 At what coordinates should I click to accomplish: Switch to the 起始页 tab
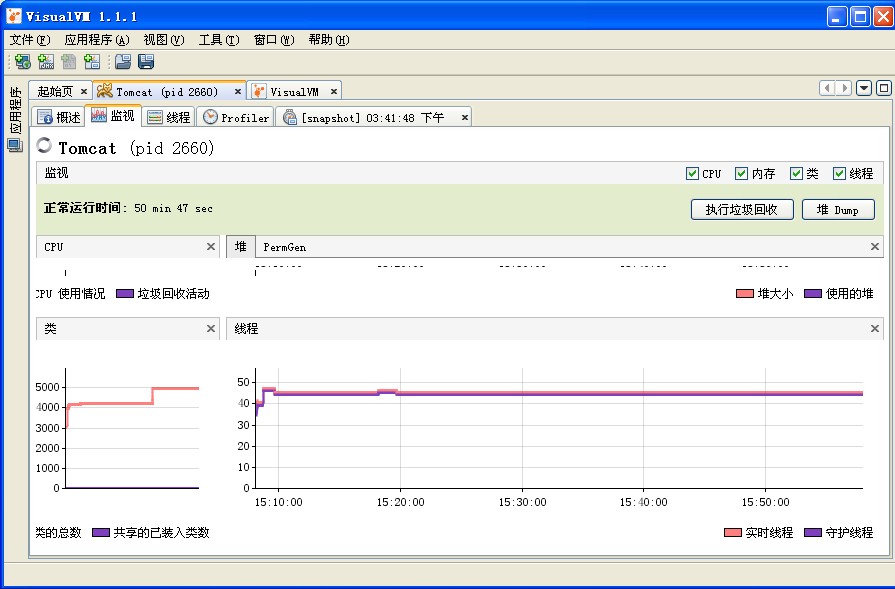click(55, 91)
